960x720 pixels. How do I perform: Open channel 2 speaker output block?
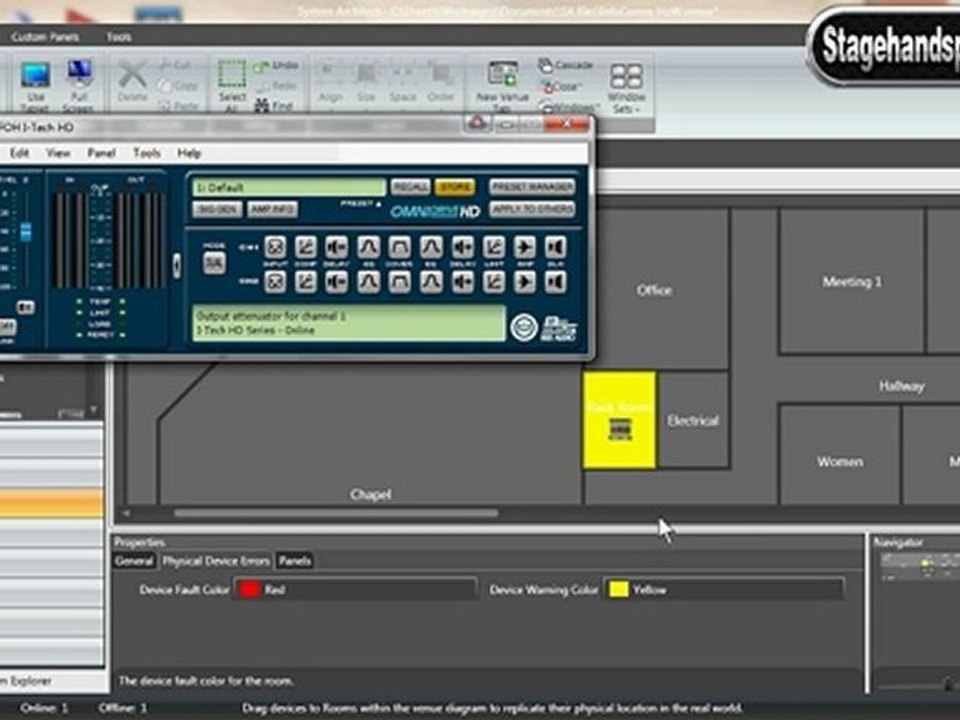tap(556, 282)
